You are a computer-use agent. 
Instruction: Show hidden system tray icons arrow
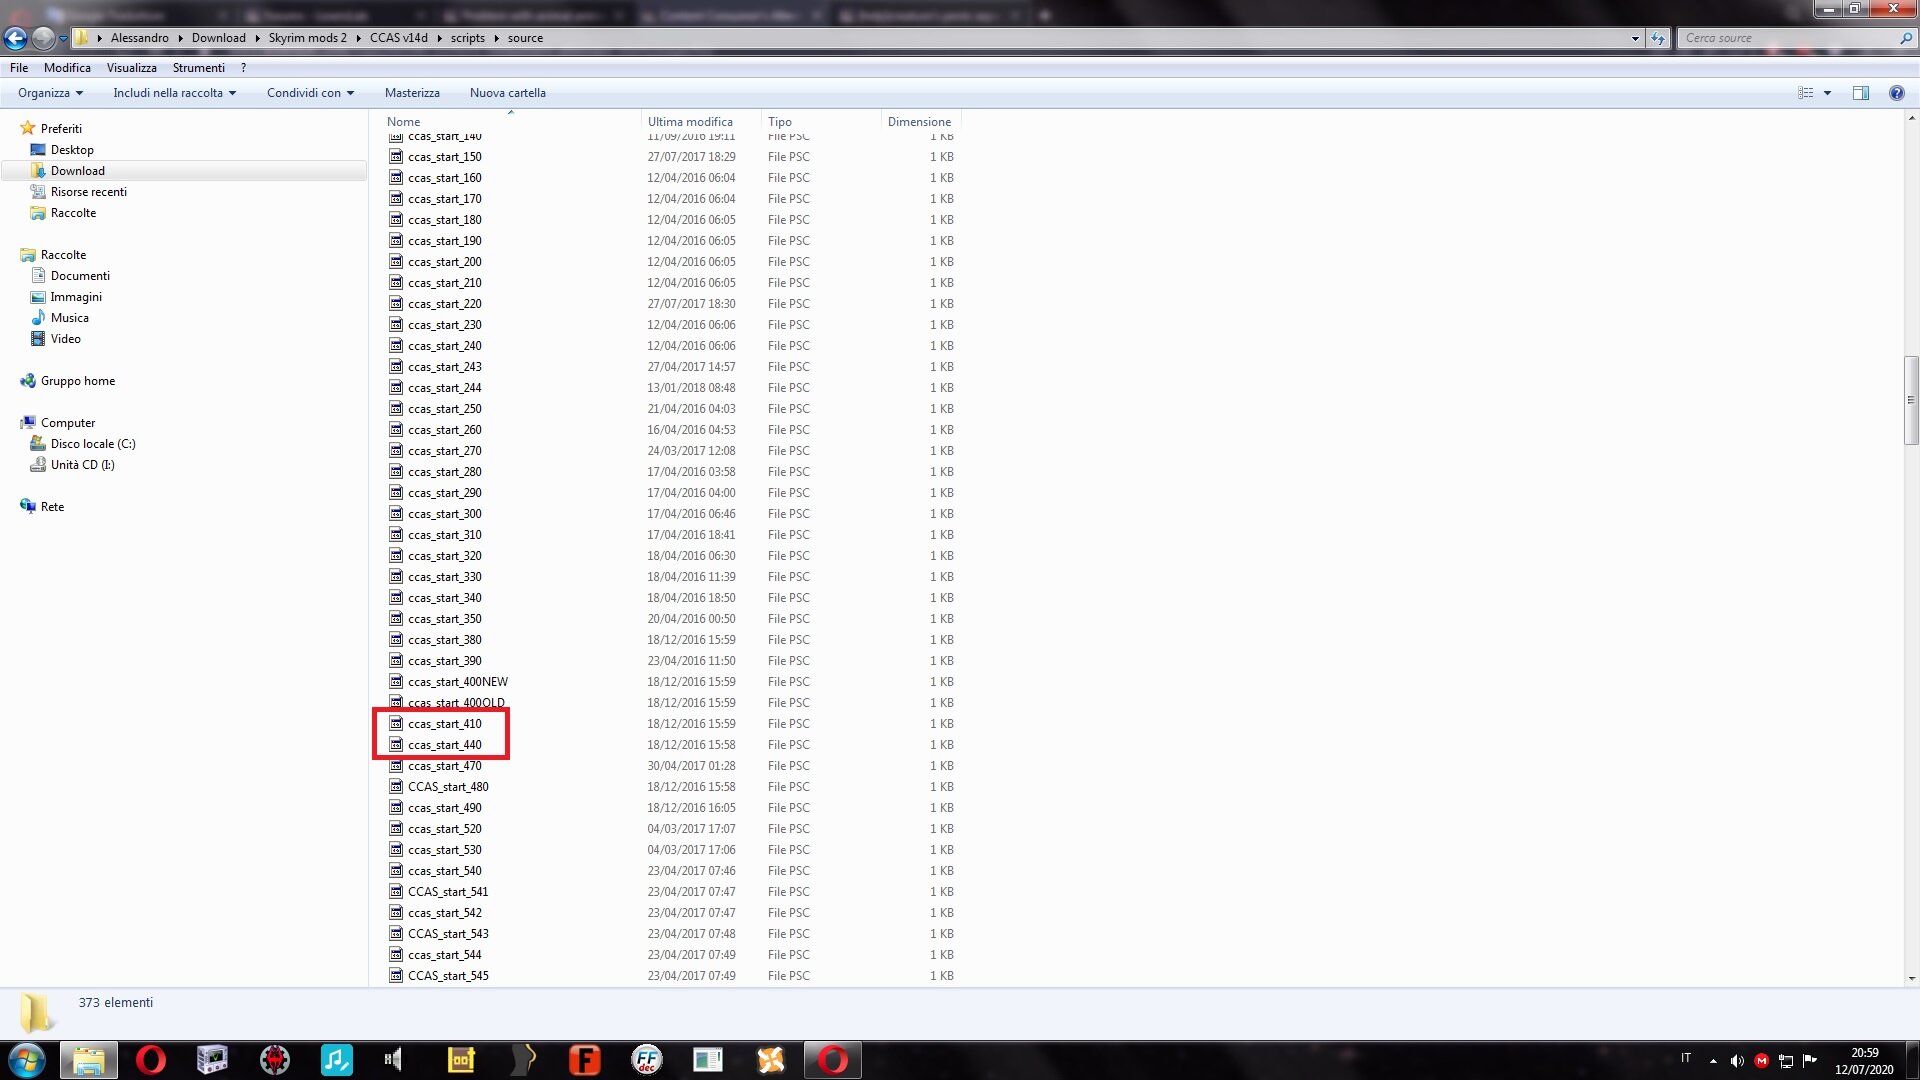1713,1061
